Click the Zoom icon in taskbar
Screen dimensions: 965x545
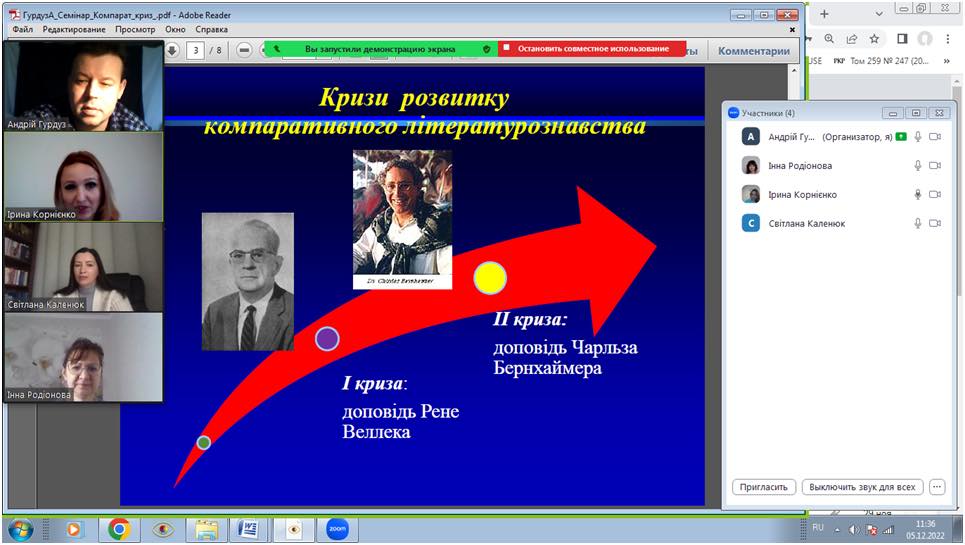point(337,528)
